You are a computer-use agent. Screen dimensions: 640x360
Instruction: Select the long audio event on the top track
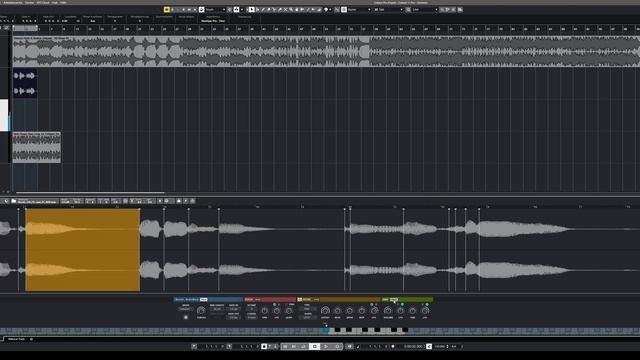[326, 51]
